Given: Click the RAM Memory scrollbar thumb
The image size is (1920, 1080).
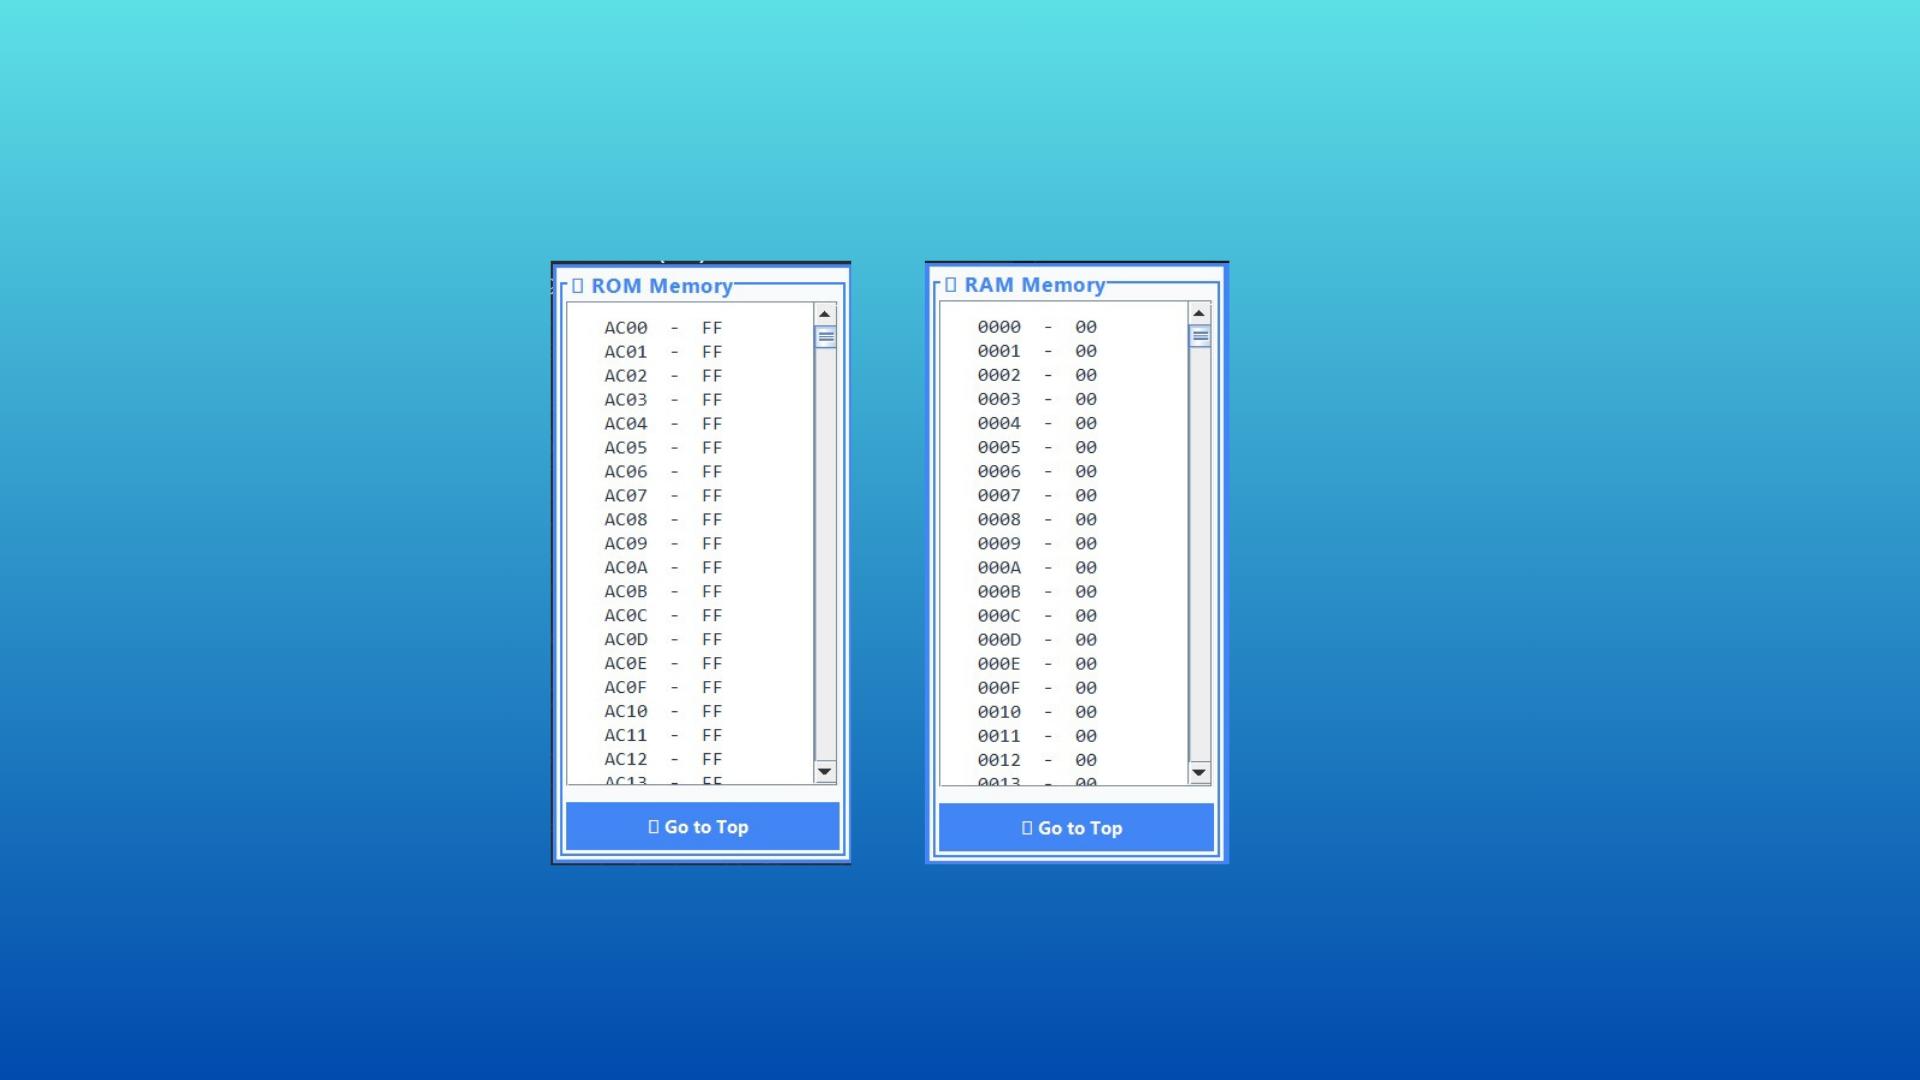Looking at the screenshot, I should point(1199,338).
